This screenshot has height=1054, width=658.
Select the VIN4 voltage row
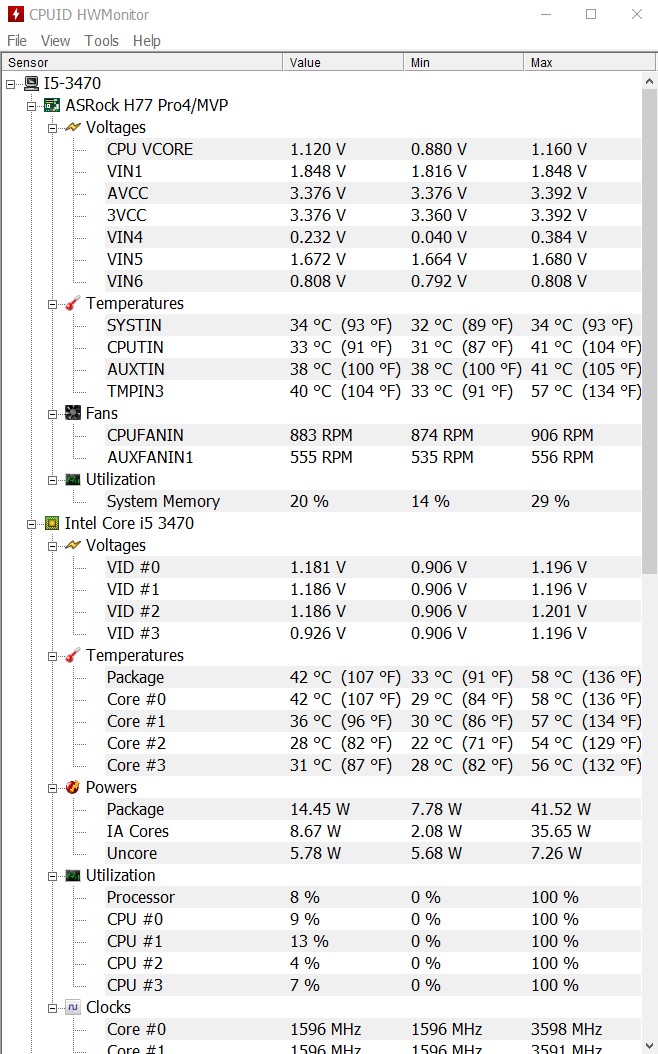click(x=373, y=237)
